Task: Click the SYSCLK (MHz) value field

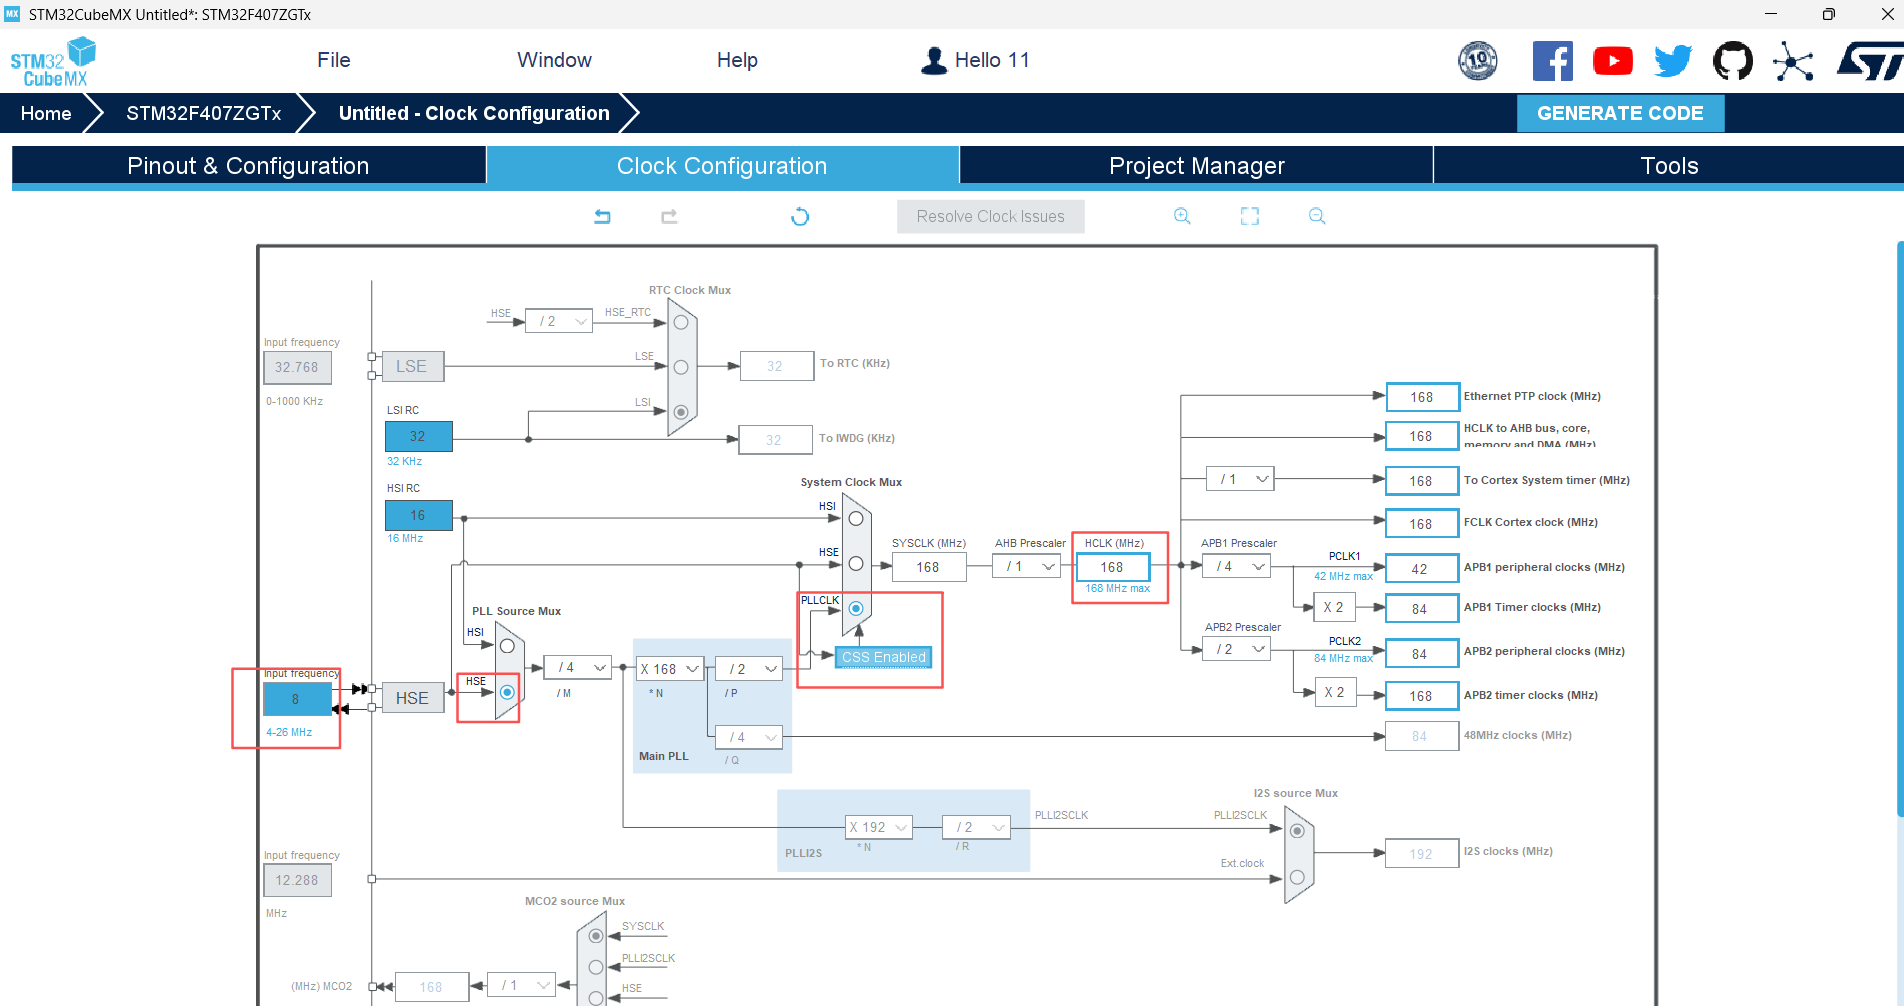Action: (x=929, y=567)
